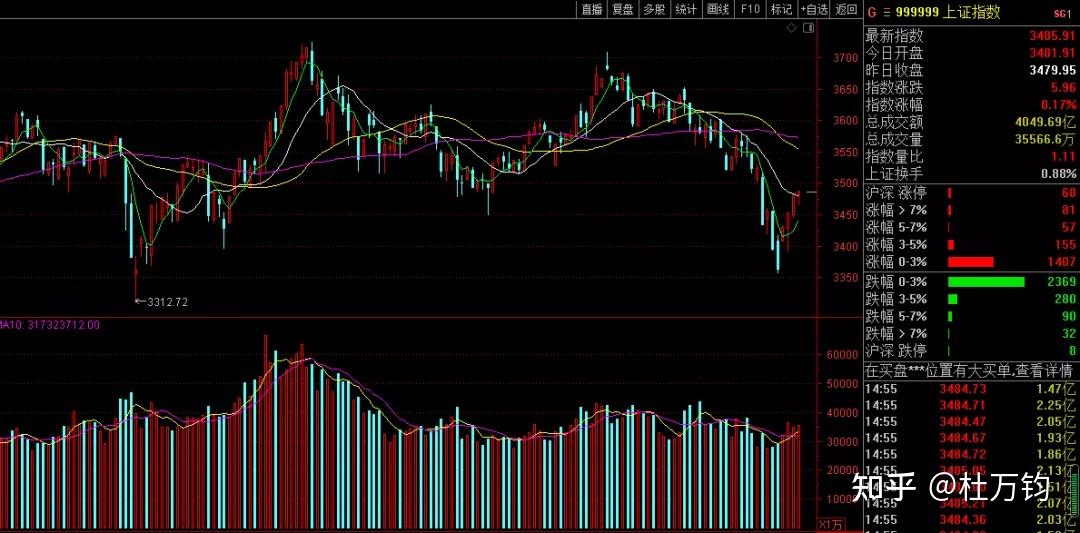
Task: Click the large buy order details notice
Action: [x=970, y=370]
